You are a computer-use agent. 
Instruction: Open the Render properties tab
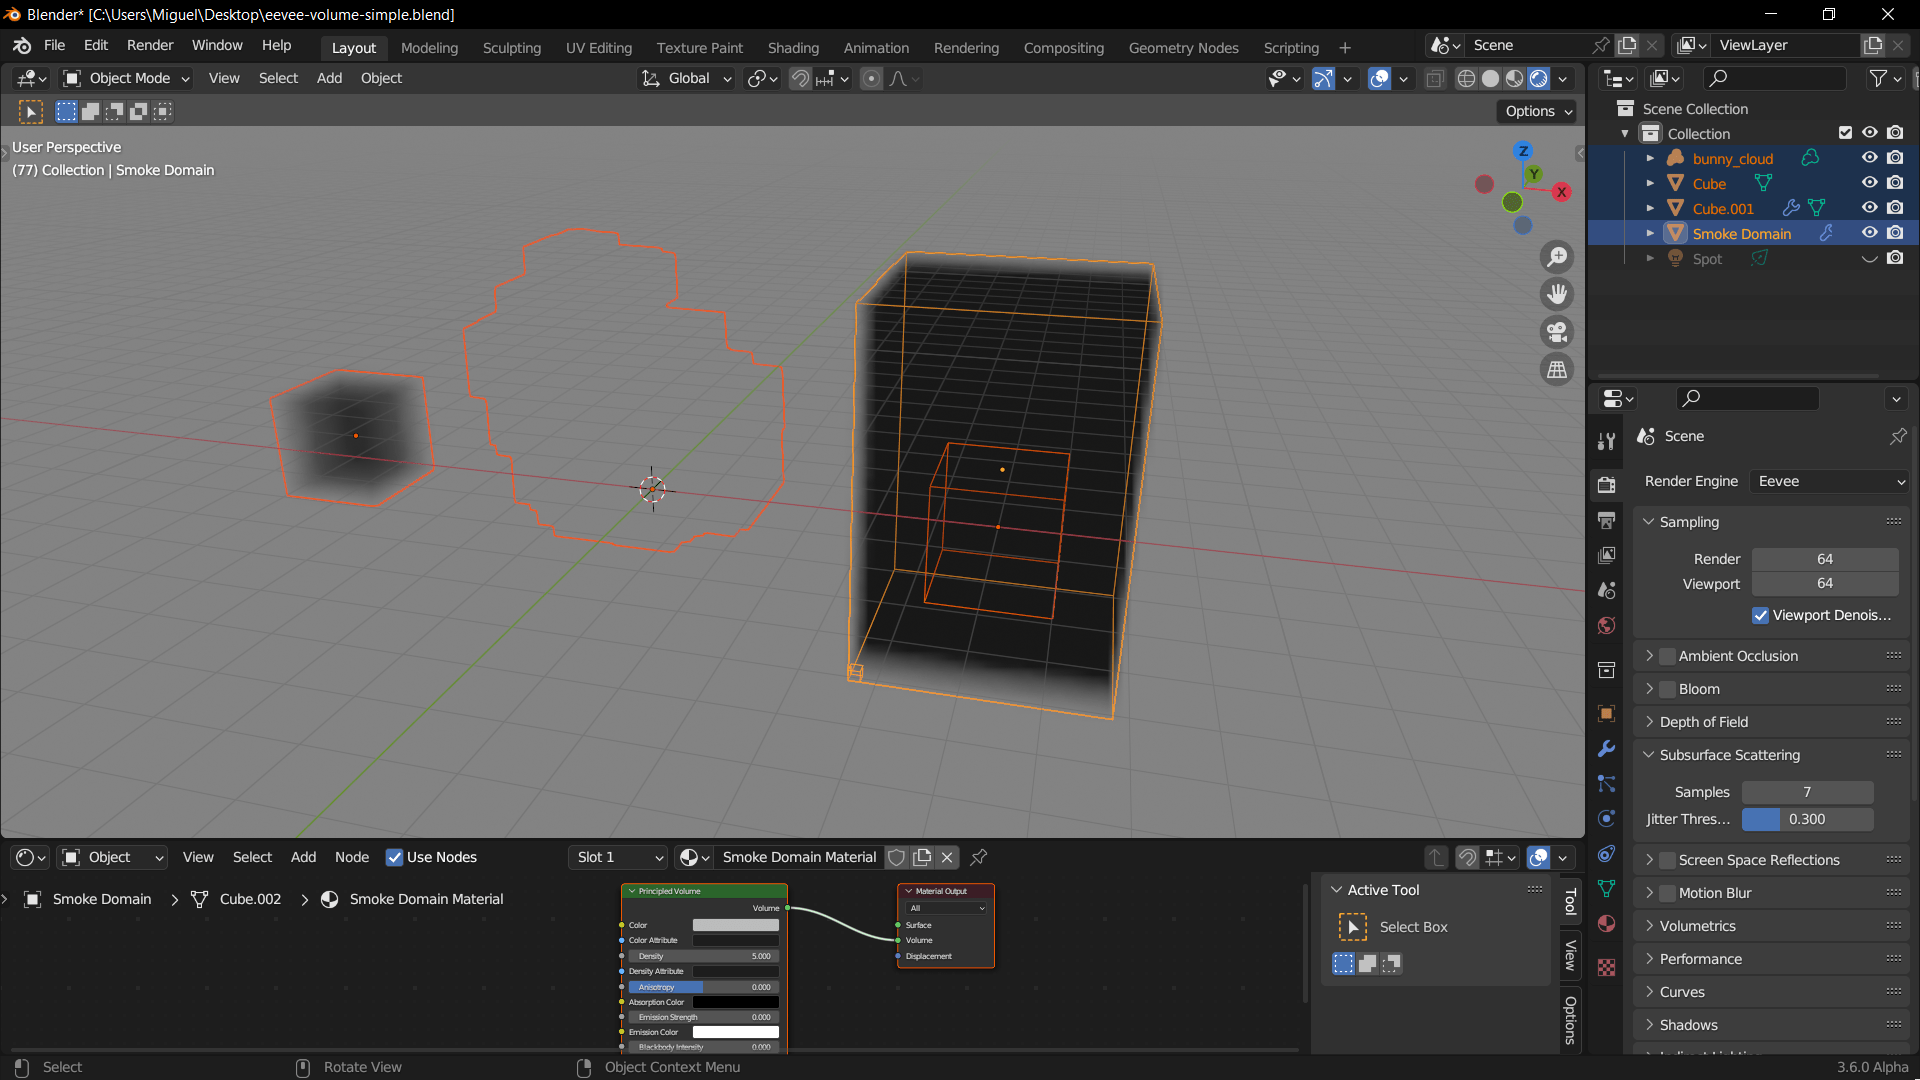[x=1607, y=485]
